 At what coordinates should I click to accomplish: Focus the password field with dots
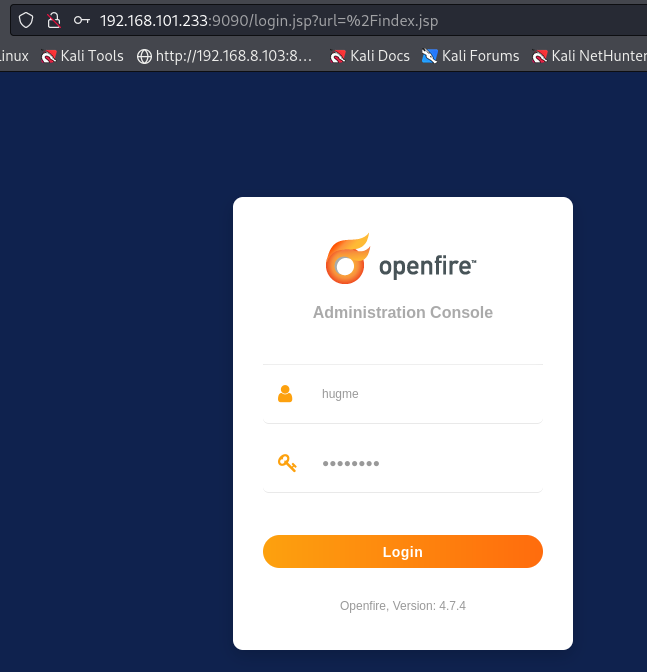[403, 463]
